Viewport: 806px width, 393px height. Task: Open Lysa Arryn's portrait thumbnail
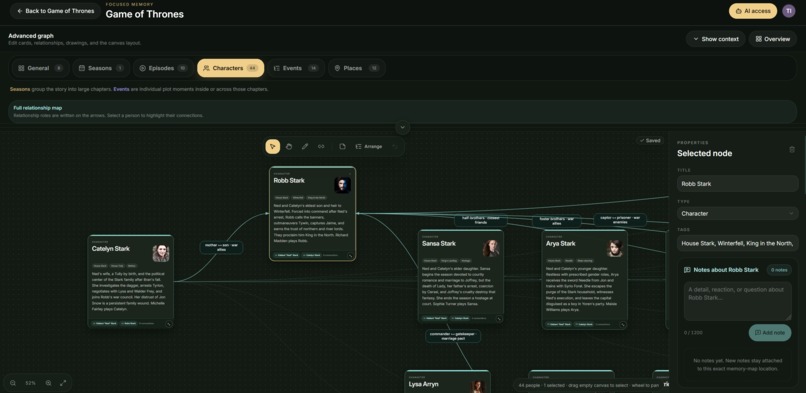[478, 386]
